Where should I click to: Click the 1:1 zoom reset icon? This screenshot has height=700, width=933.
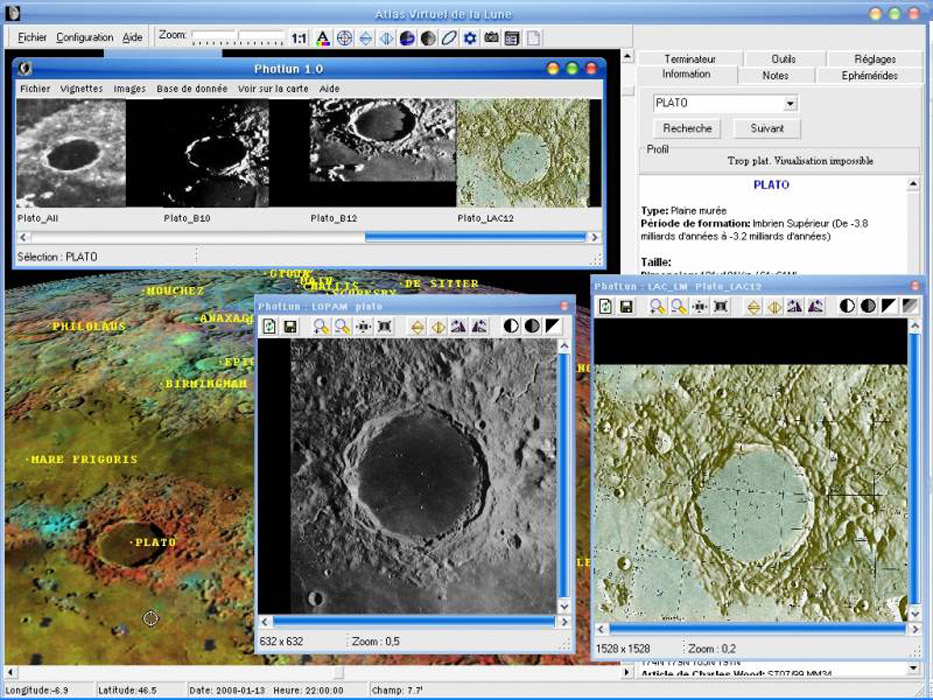tap(299, 38)
